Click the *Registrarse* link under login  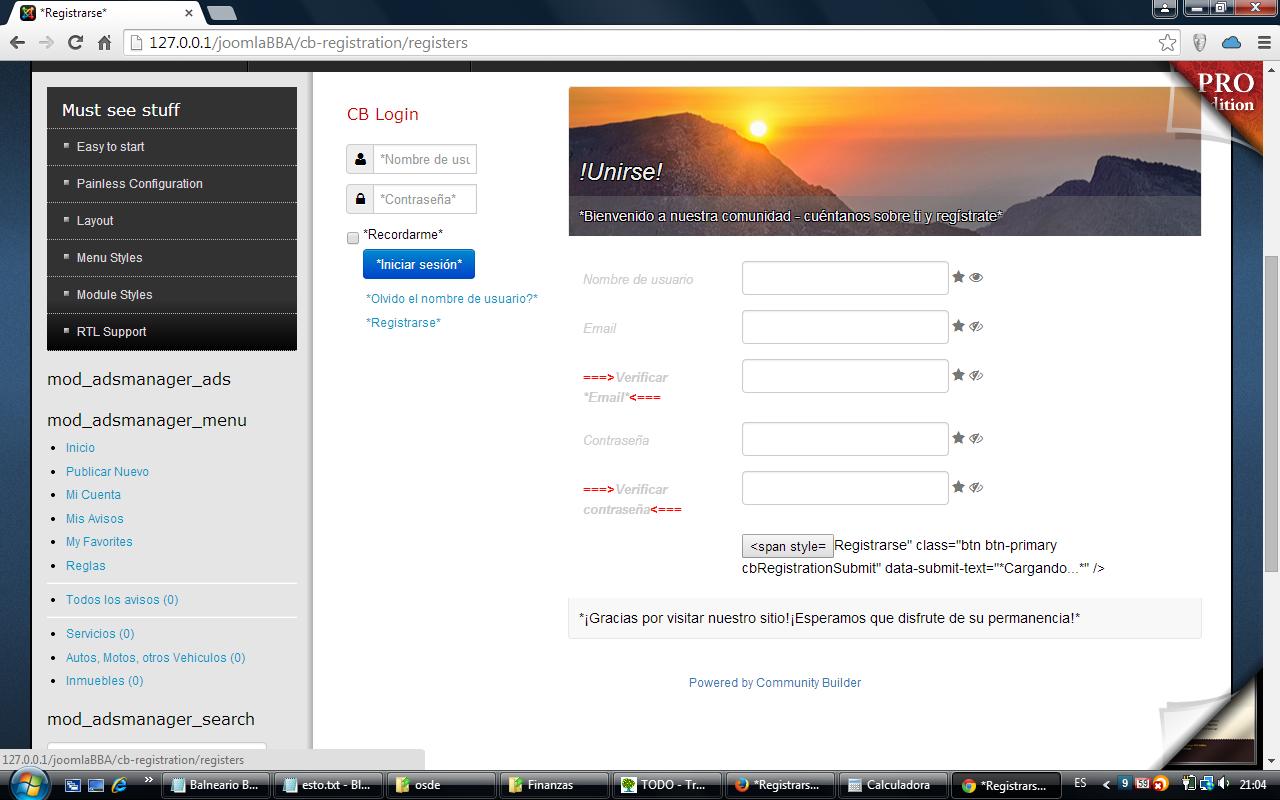[403, 323]
